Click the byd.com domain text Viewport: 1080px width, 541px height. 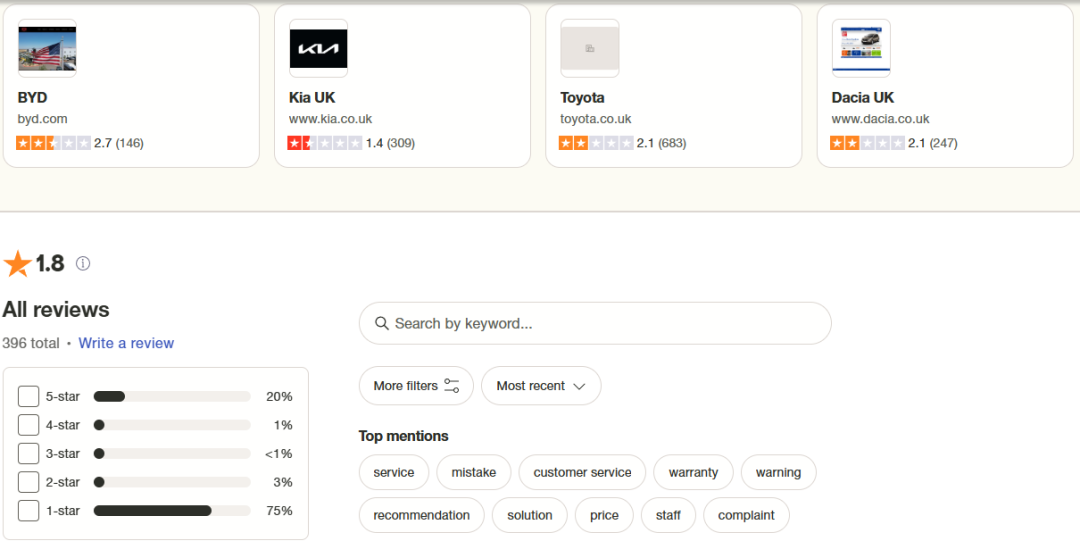click(43, 119)
